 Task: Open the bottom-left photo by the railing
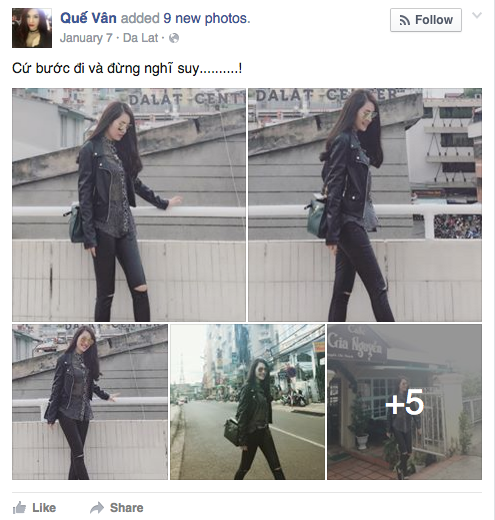[90, 402]
